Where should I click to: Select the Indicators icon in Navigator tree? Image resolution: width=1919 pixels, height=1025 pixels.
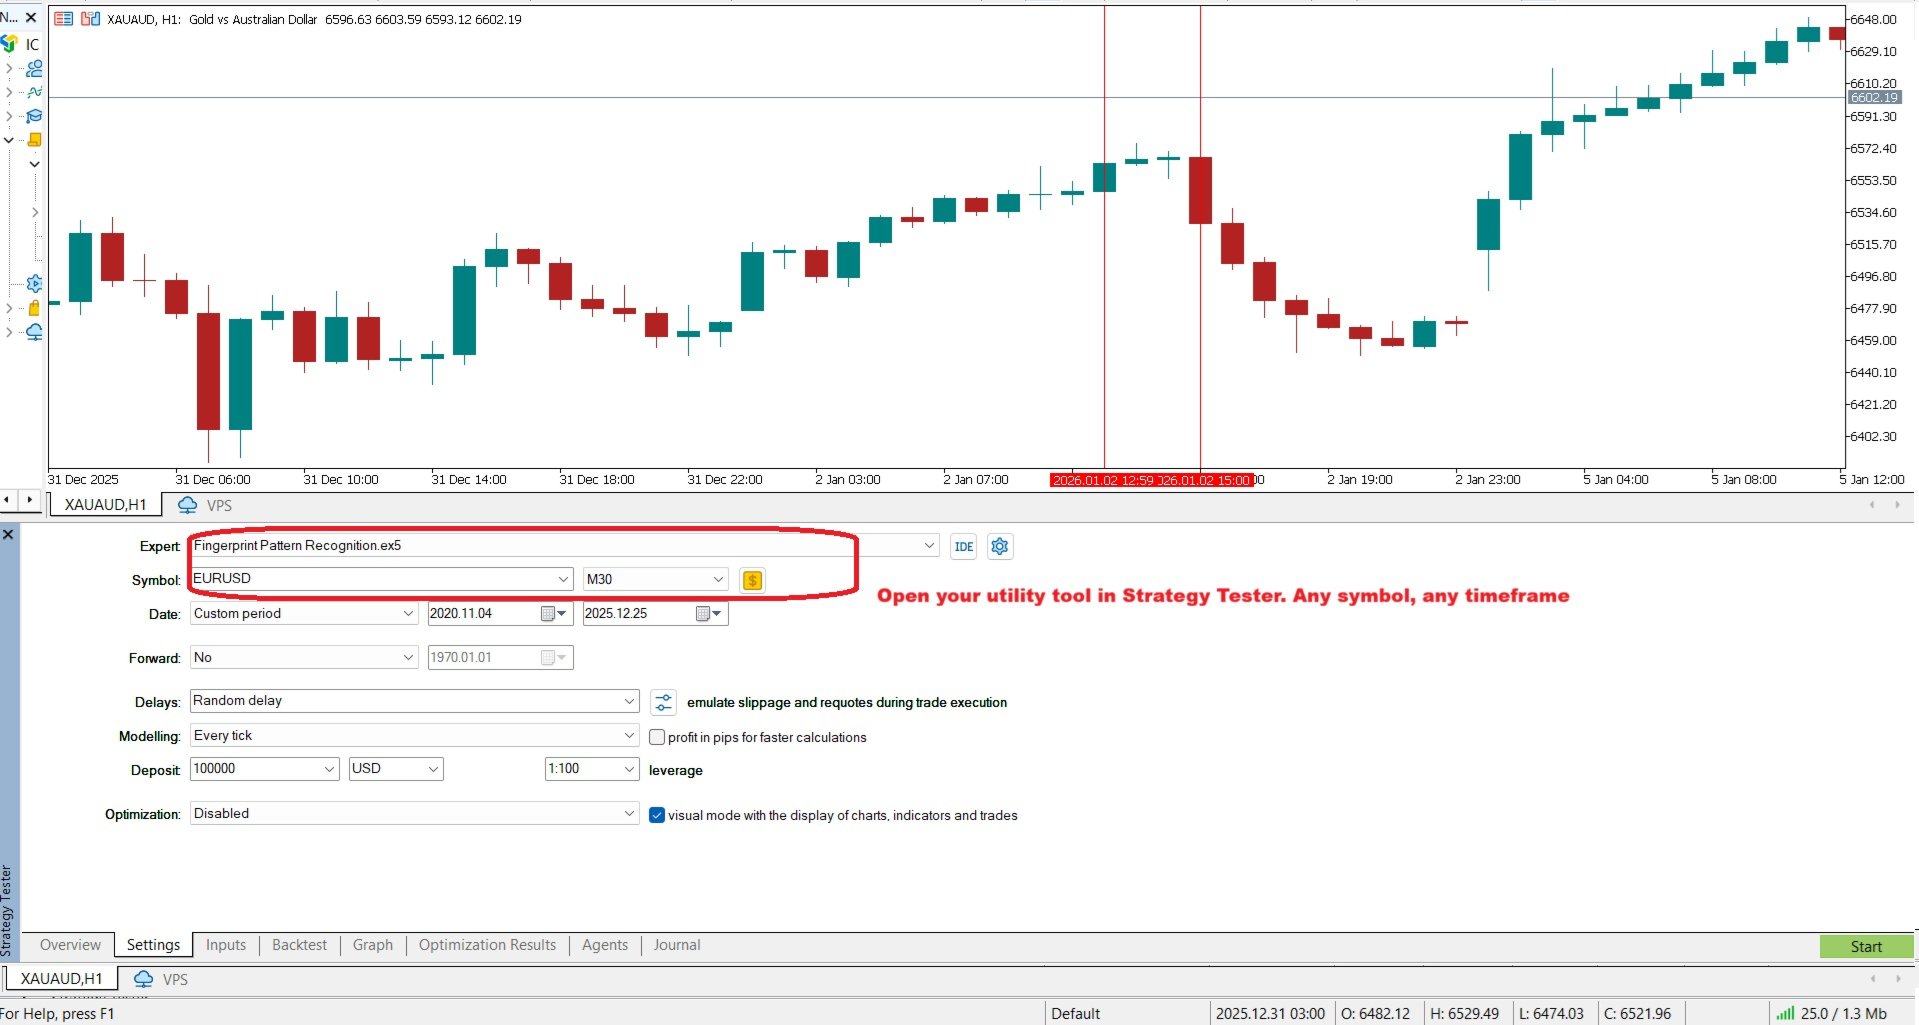tap(34, 92)
